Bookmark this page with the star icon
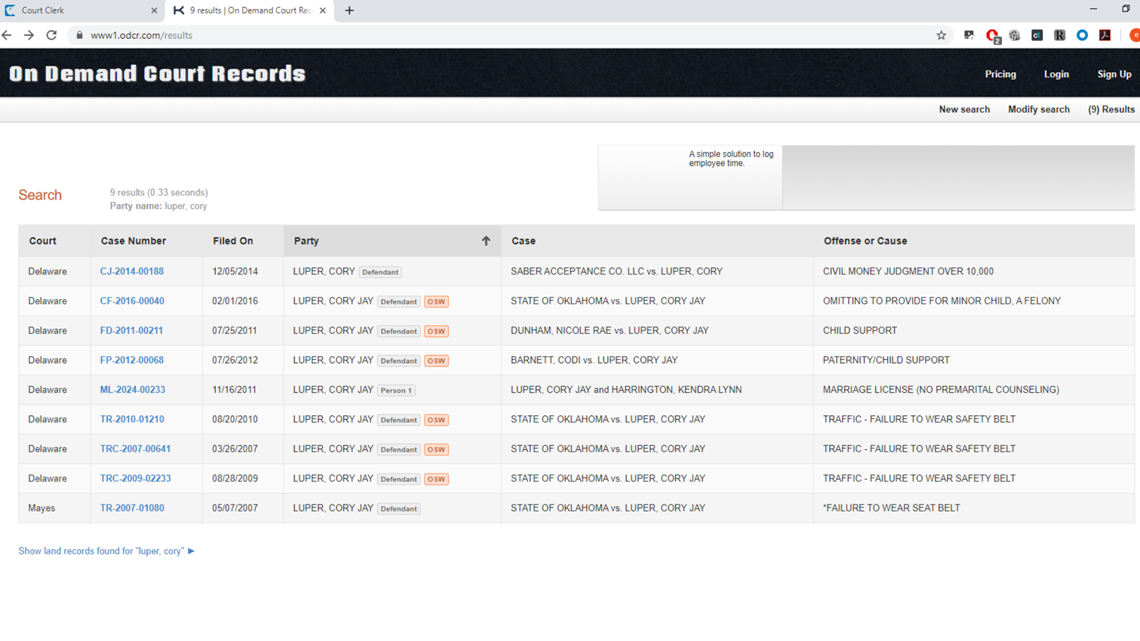 coord(941,35)
